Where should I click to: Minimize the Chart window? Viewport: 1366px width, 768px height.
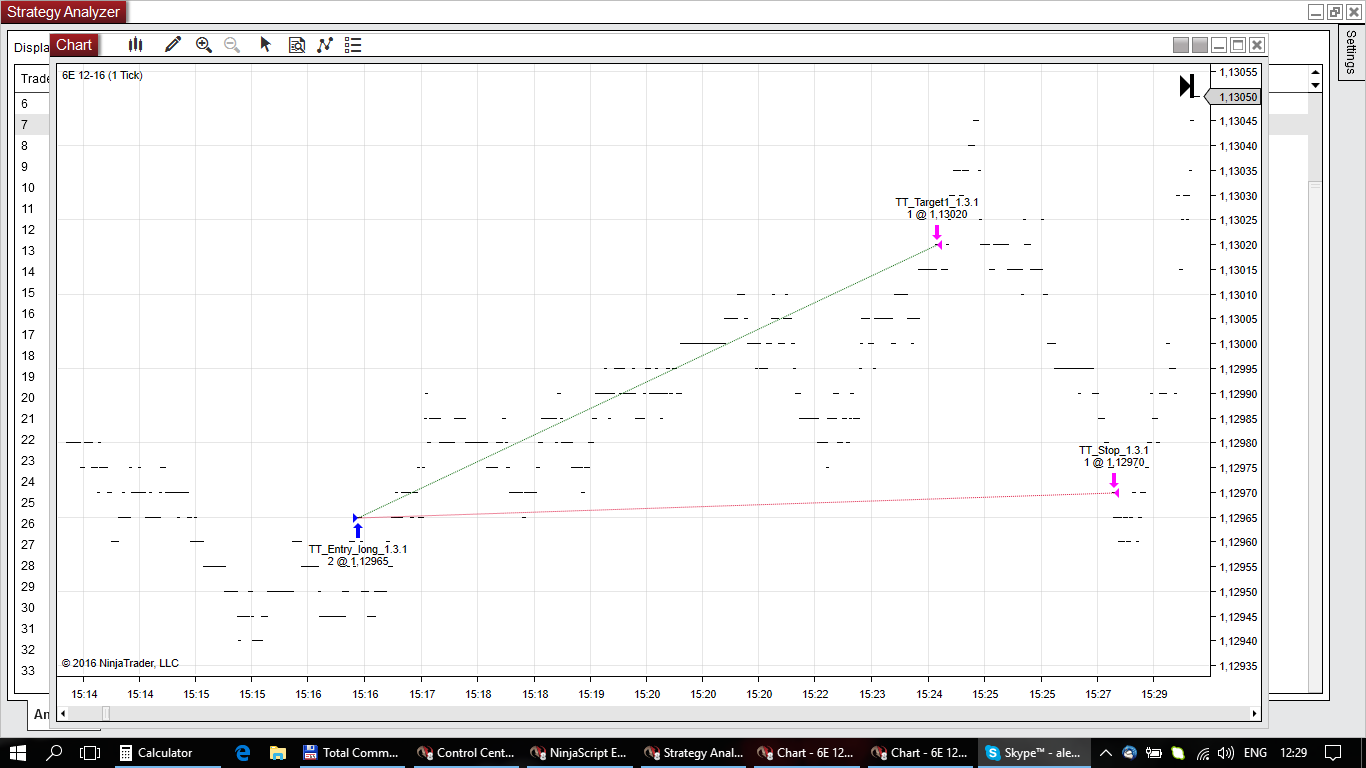[x=1219, y=45]
